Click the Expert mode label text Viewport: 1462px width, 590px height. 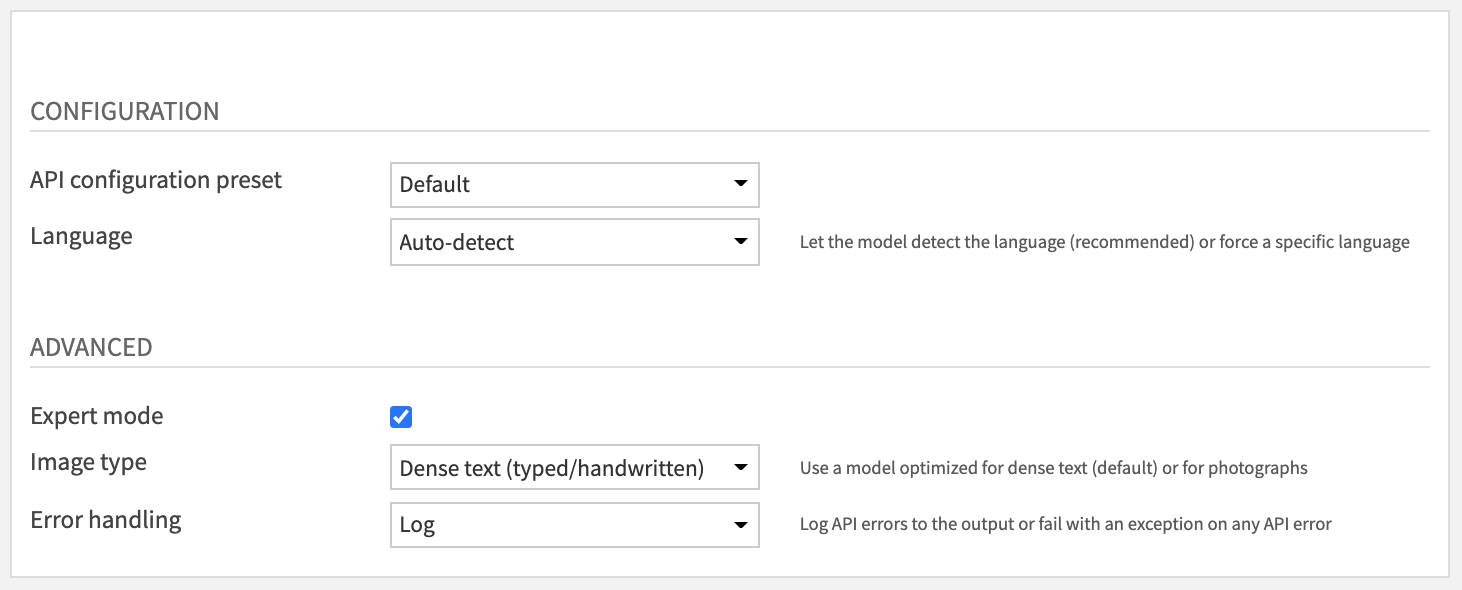click(96, 416)
